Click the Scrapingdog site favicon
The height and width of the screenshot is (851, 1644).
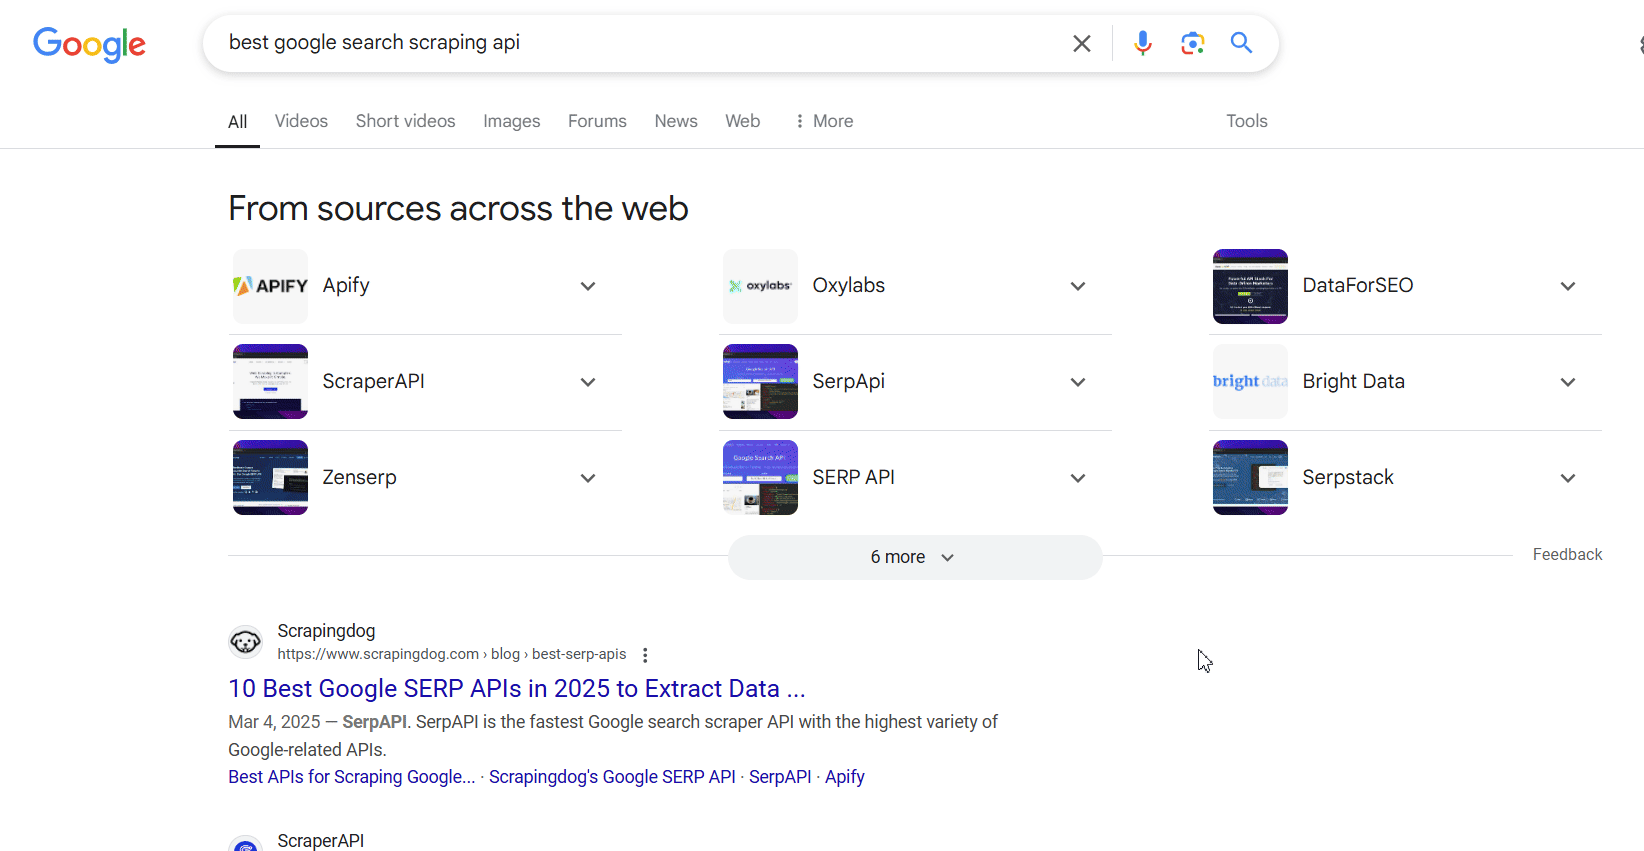click(245, 642)
